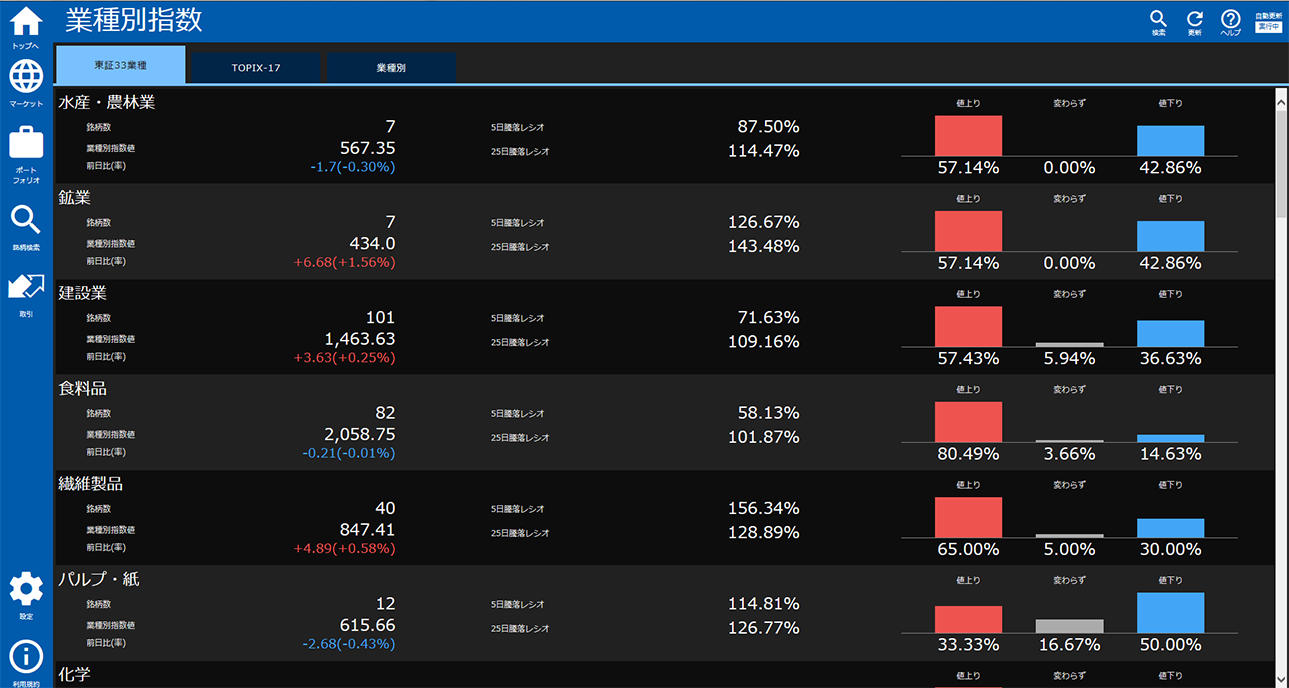Click the 5-day ratio 58.13%
The height and width of the screenshot is (688, 1289).
(768, 413)
